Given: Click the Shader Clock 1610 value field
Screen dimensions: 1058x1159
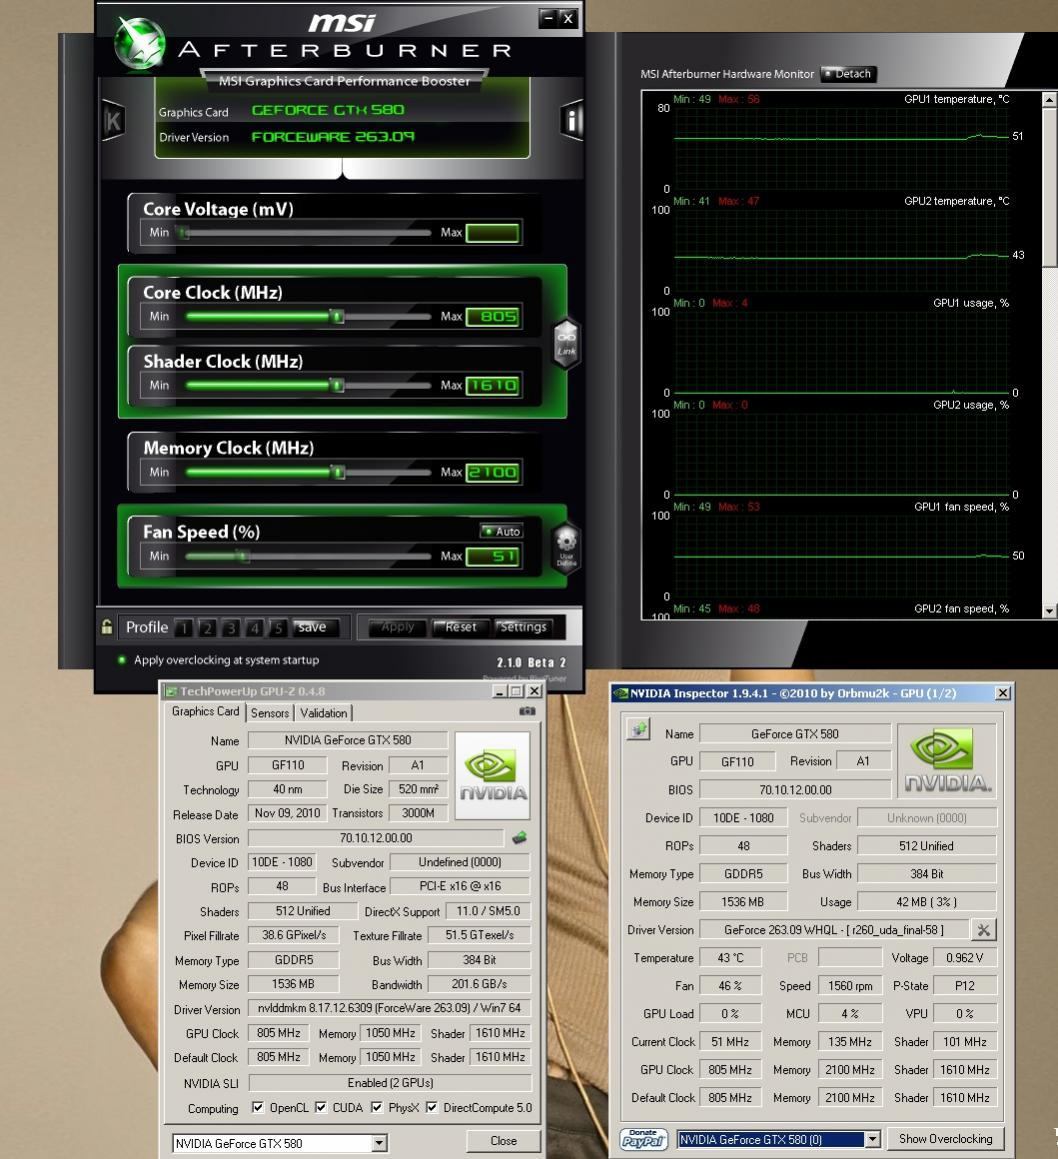Looking at the screenshot, I should click(x=492, y=385).
